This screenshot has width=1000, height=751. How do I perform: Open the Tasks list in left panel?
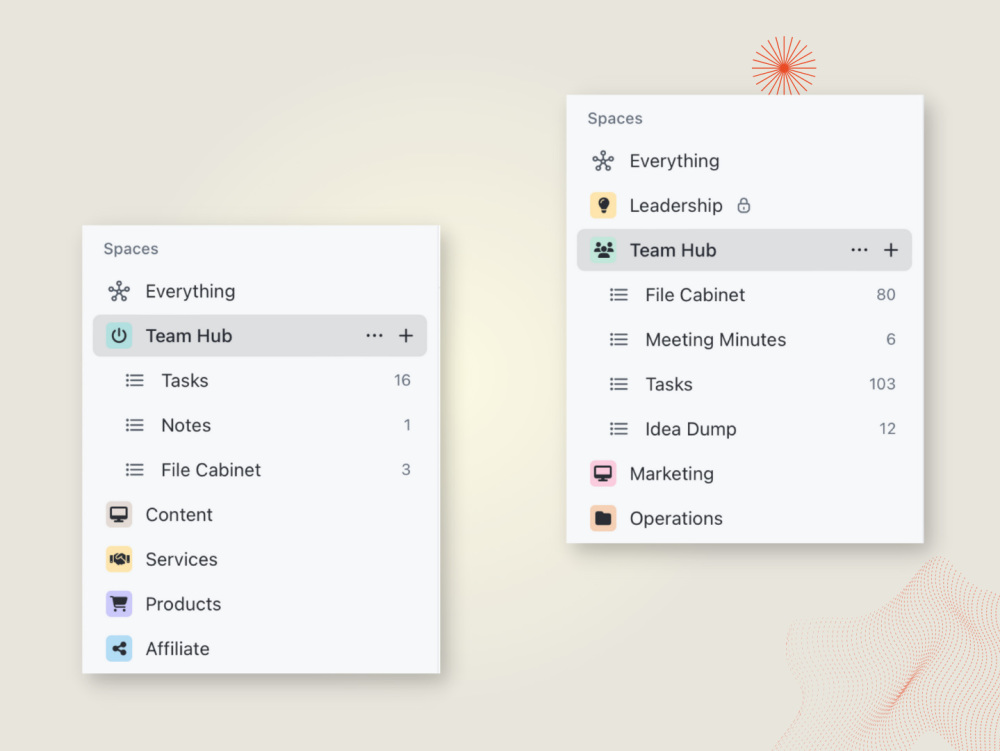185,381
